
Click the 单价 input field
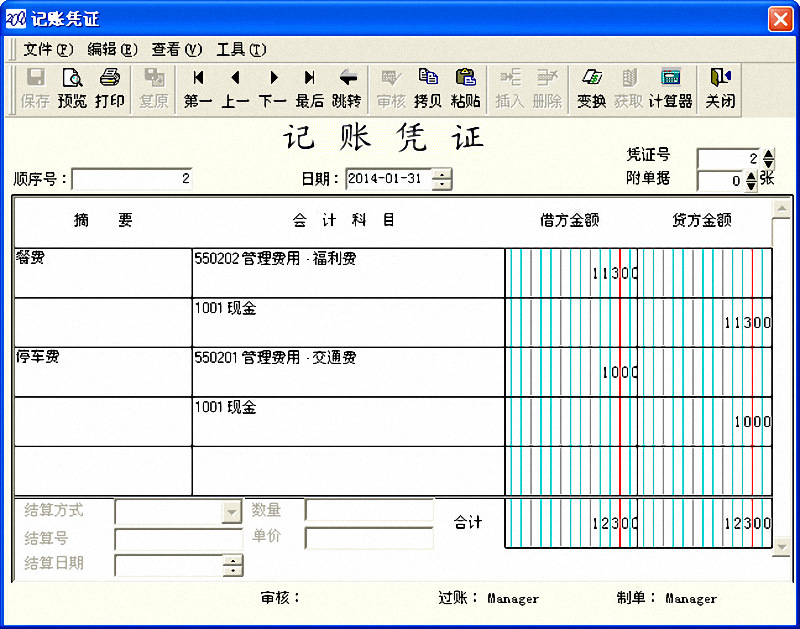[x=369, y=538]
